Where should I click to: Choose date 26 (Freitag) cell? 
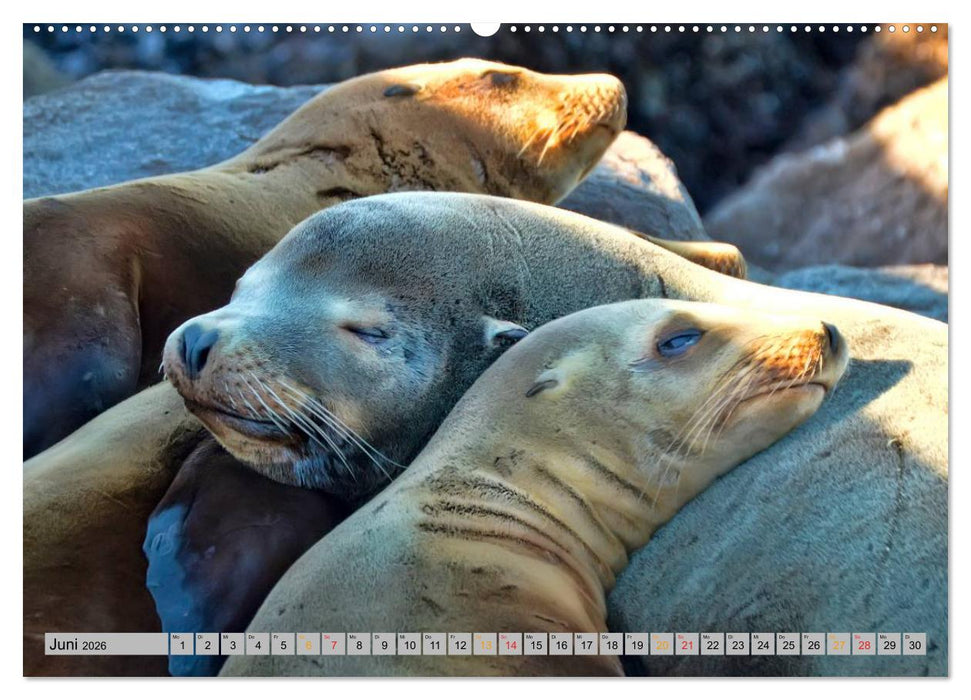pos(813,644)
